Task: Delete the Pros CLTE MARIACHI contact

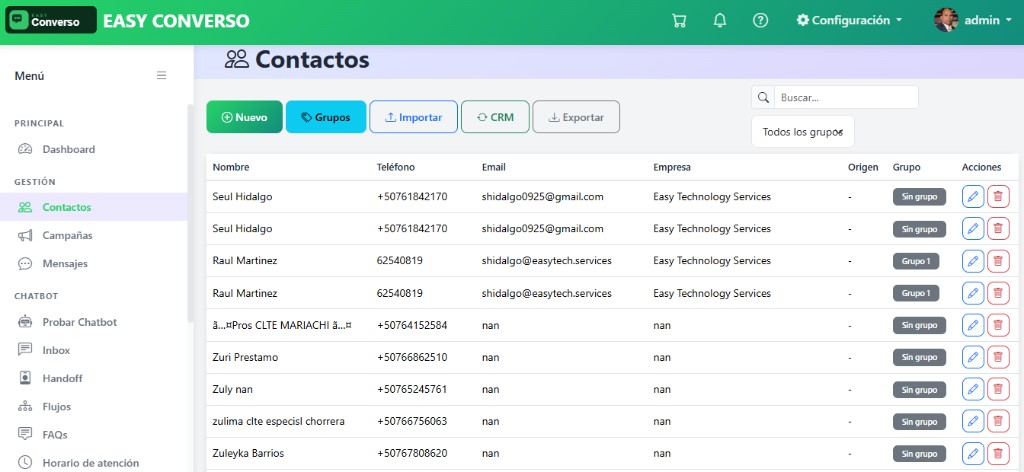Action: [998, 325]
